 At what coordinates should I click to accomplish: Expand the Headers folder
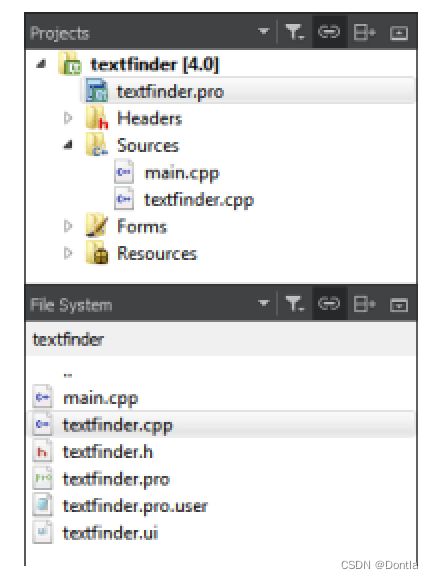coord(68,118)
